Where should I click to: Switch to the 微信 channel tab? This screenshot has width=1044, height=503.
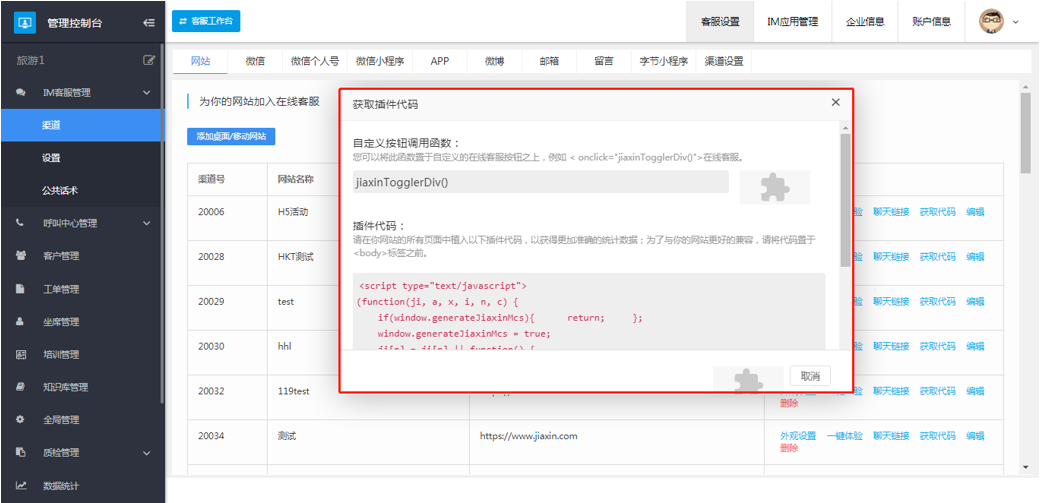(255, 61)
